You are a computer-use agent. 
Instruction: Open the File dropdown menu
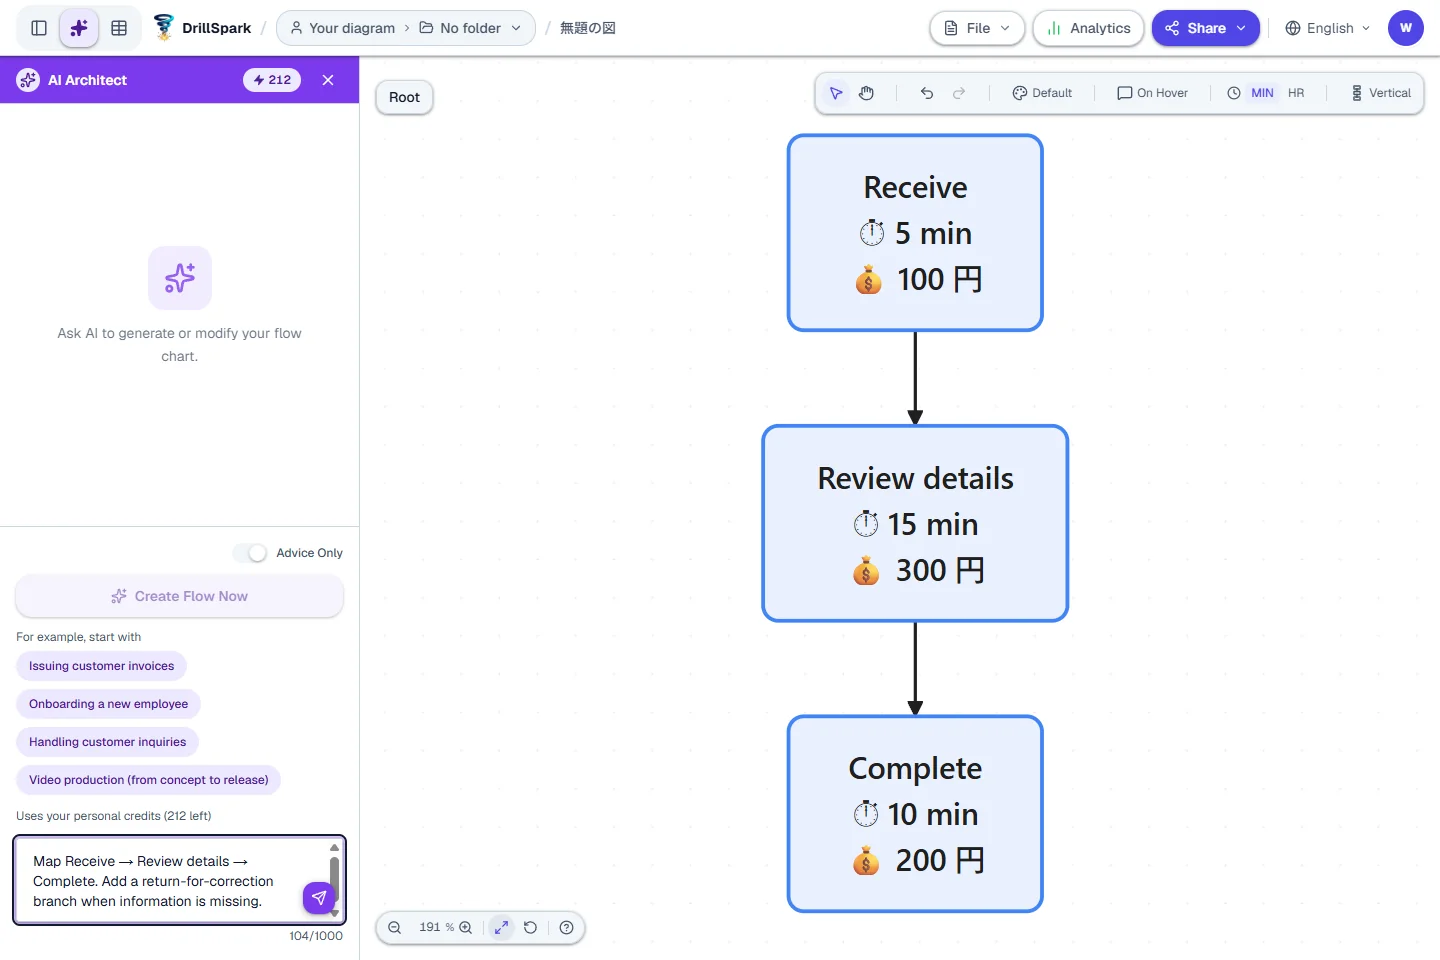coord(977,28)
